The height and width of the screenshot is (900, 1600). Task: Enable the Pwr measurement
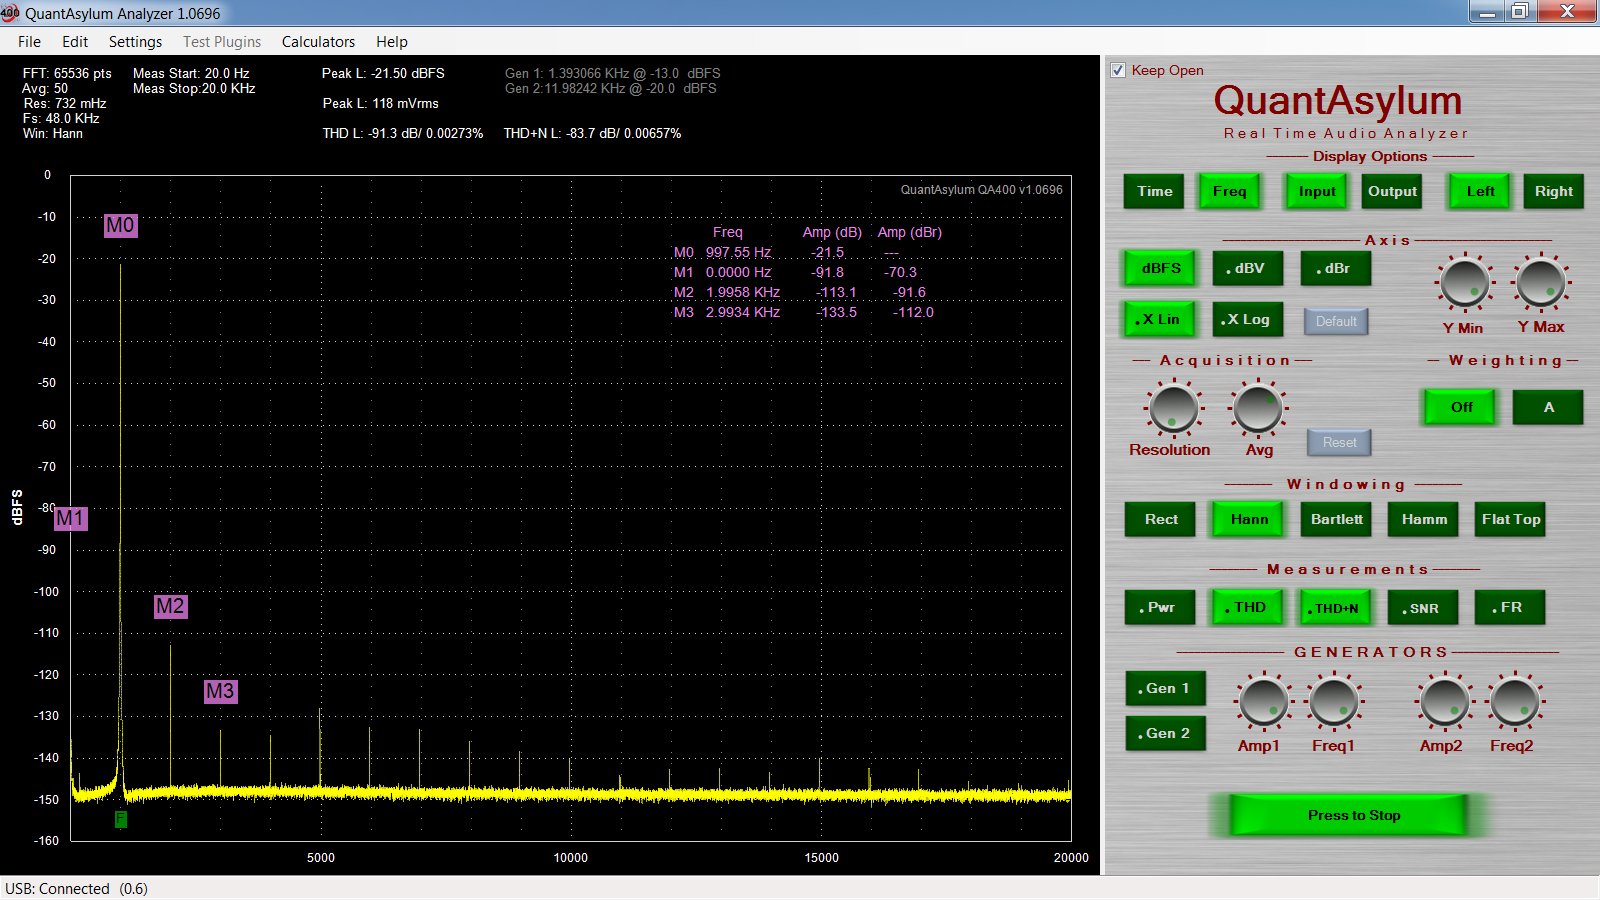pyautogui.click(x=1160, y=607)
